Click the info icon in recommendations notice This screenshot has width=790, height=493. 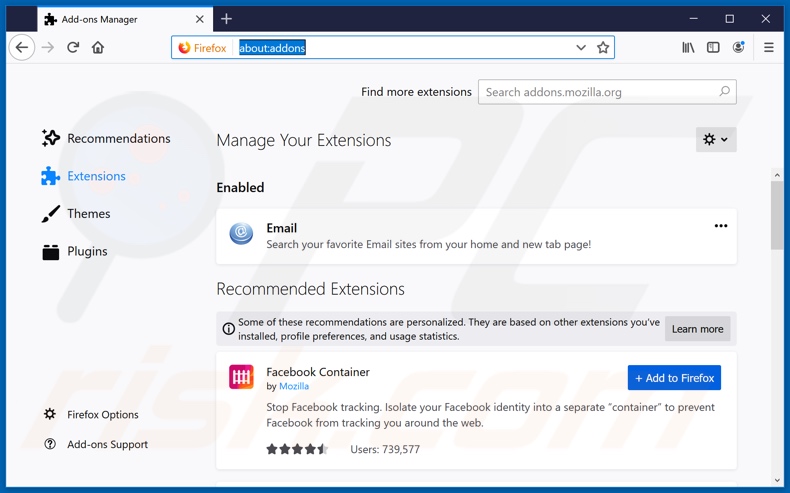[228, 329]
